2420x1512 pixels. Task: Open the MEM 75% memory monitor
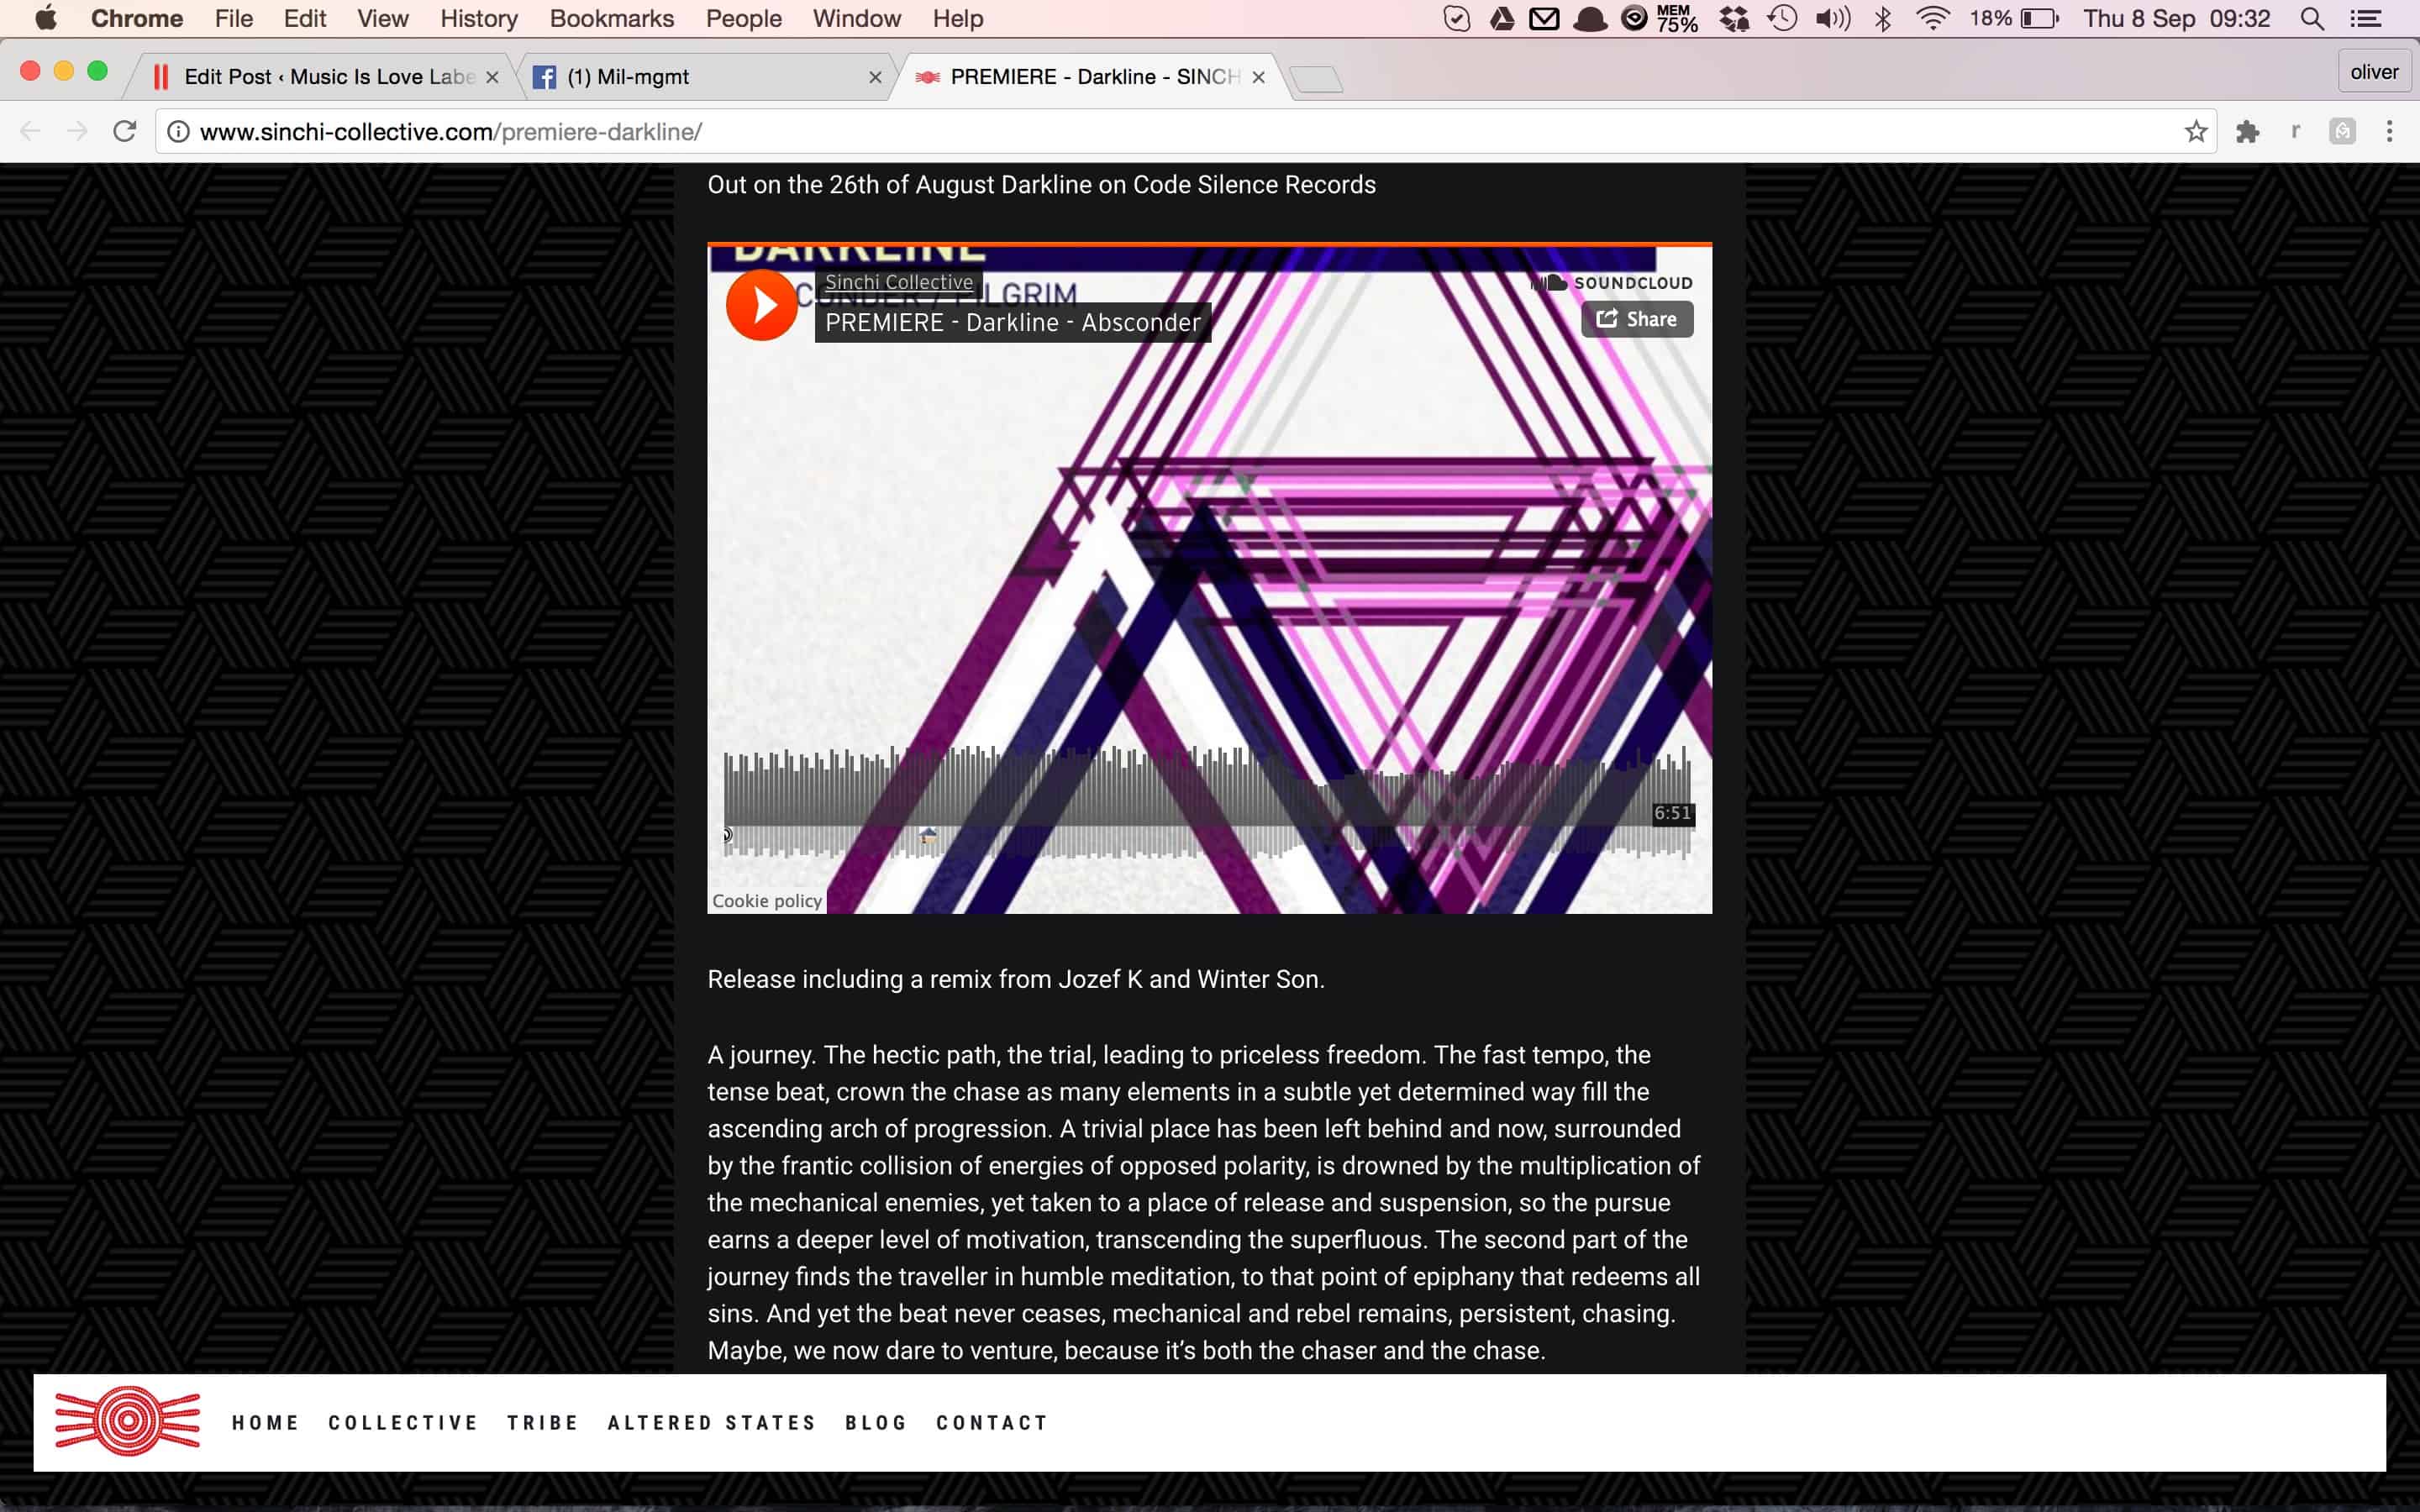pyautogui.click(x=1676, y=18)
